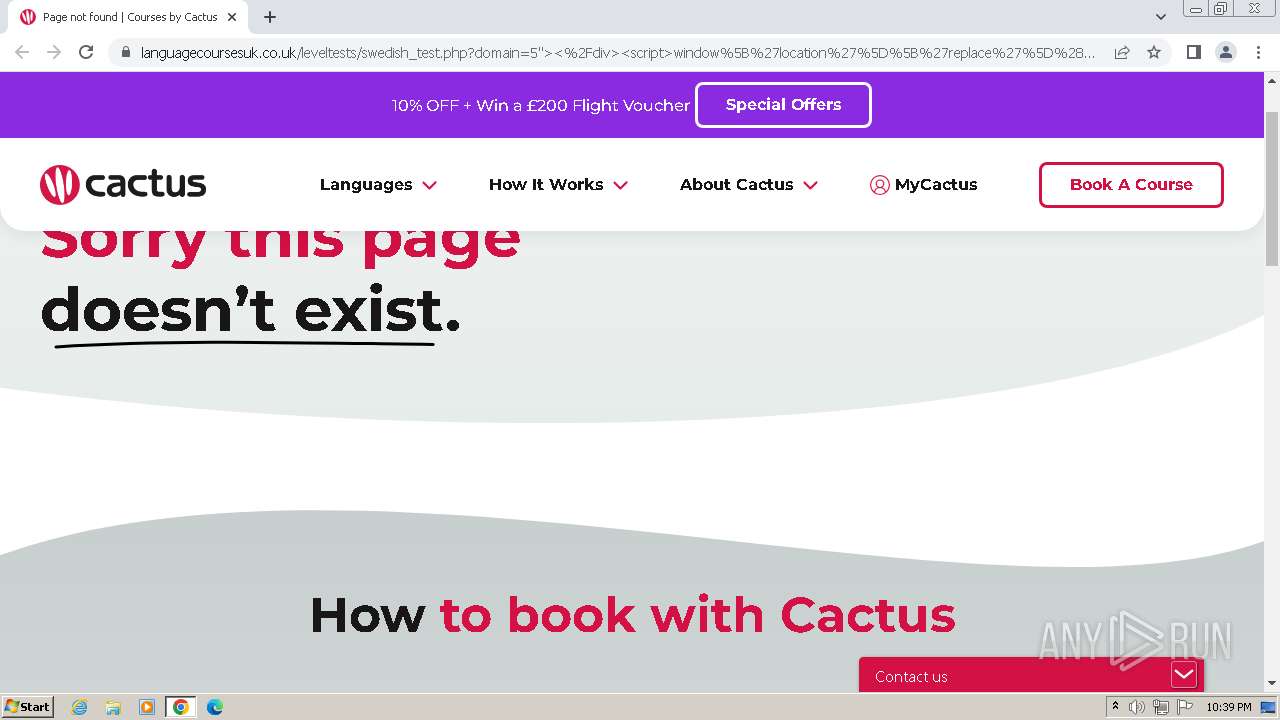The width and height of the screenshot is (1280, 720).
Task: Expand the How It Works chevron
Action: (x=621, y=185)
